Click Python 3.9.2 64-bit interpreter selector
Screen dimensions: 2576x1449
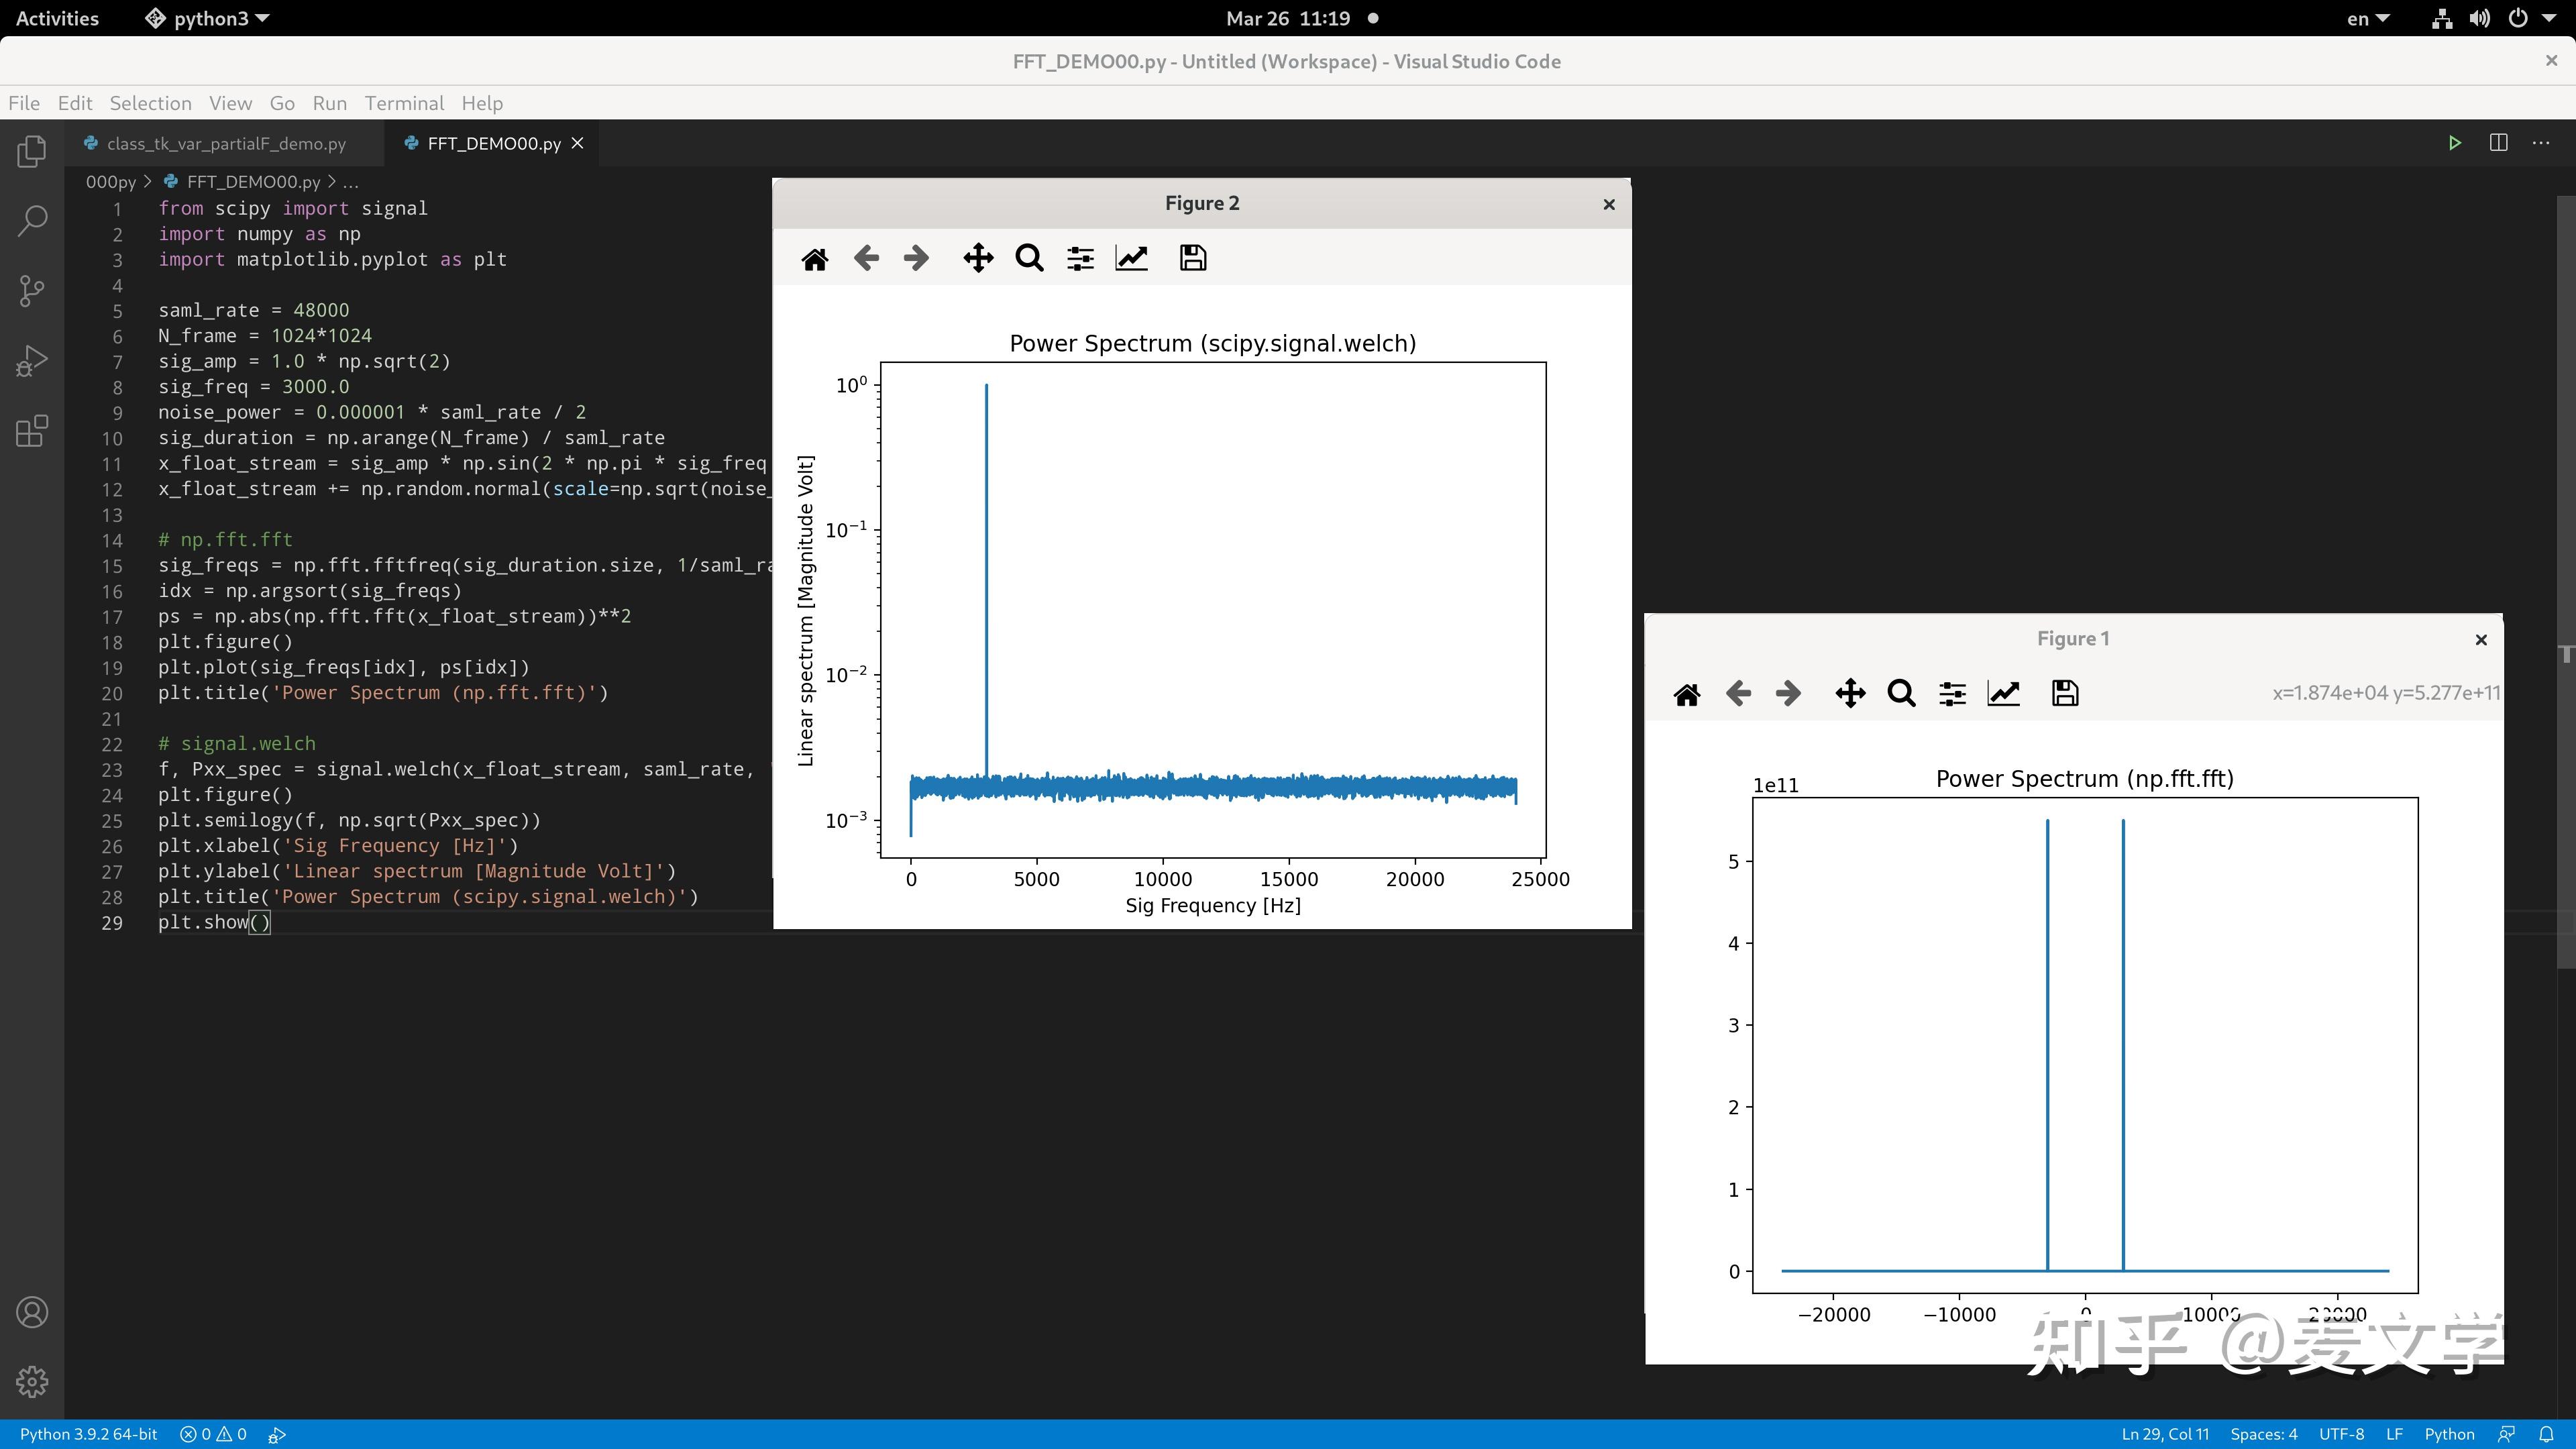point(88,1434)
